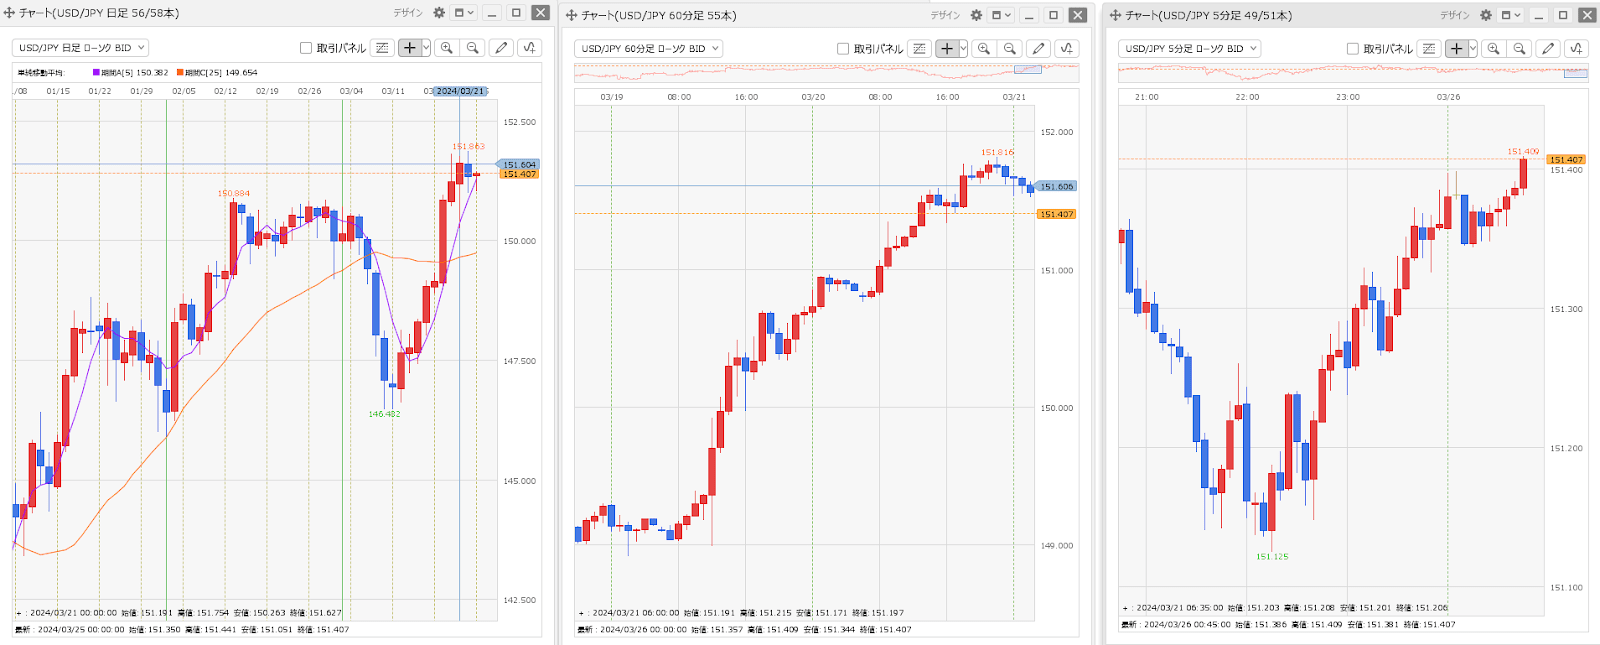Click the overview navigator strip in the 60-minute chart

pyautogui.click(x=826, y=73)
